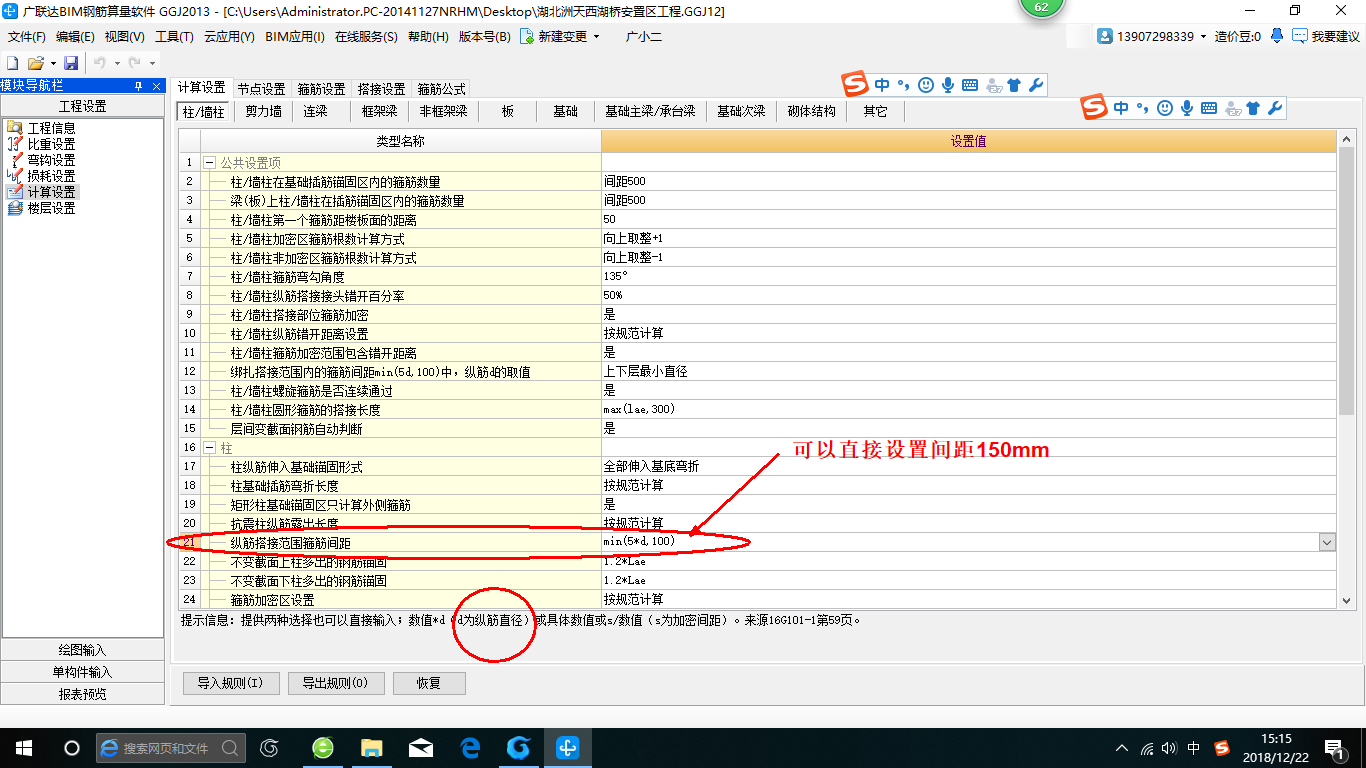Click the Redo arrow icon
This screenshot has width=1366, height=768.
135,63
